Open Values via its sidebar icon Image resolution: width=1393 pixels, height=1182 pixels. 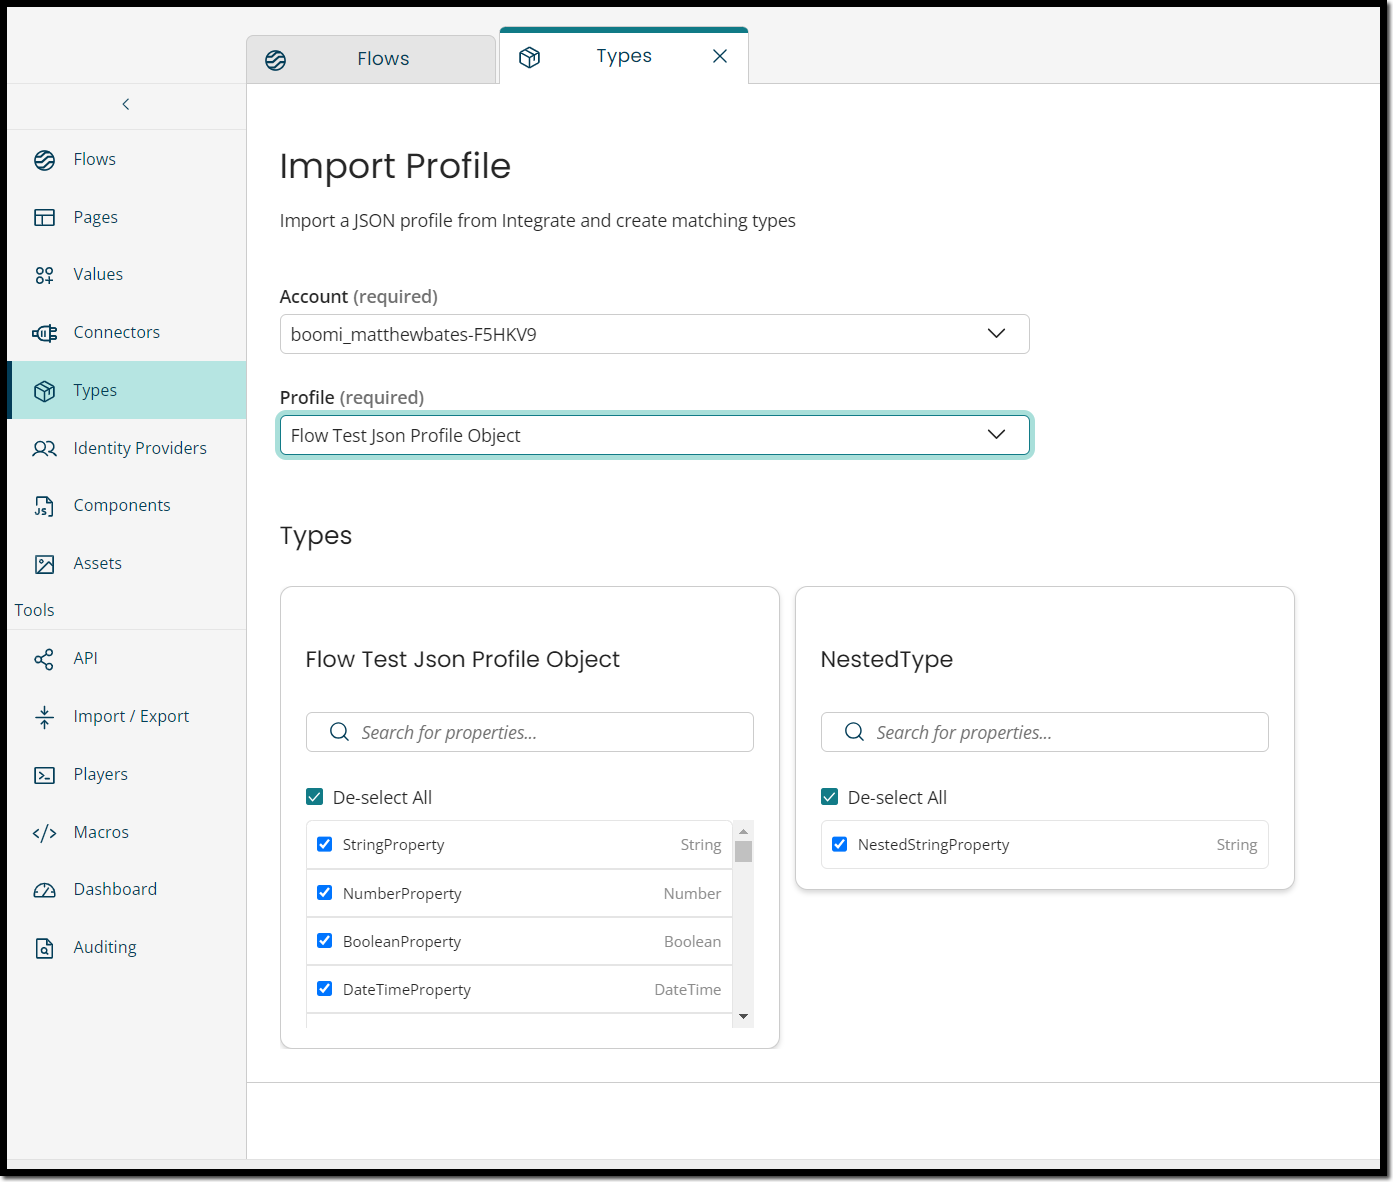[45, 275]
